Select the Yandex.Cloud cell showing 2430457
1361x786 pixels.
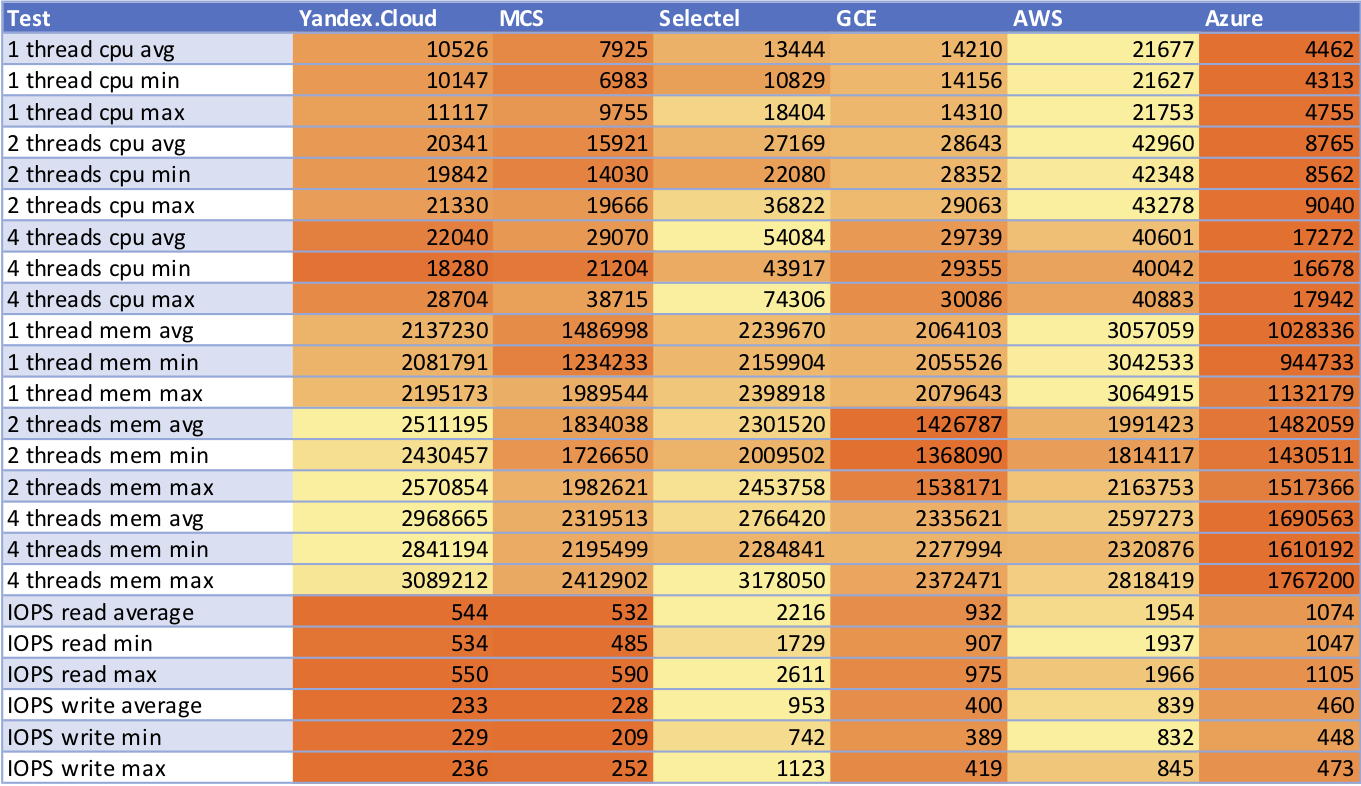[x=393, y=455]
